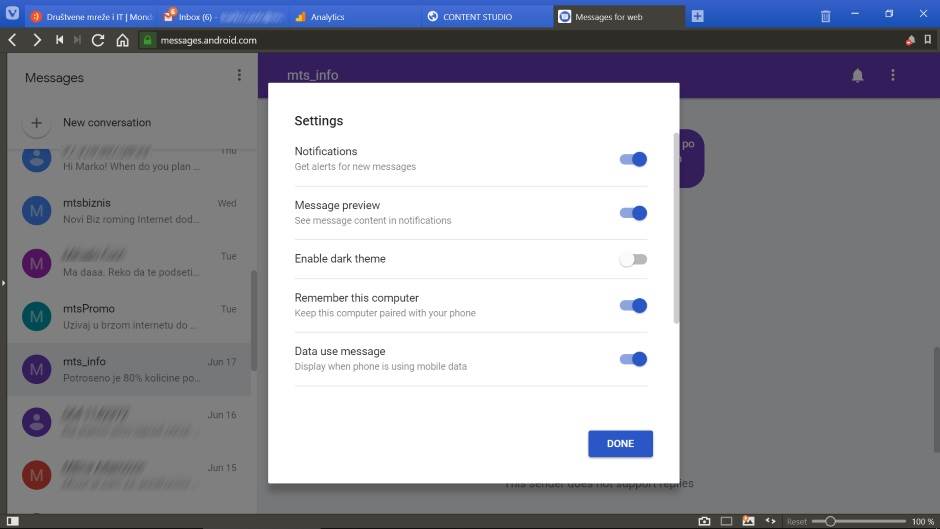Reload the page with the refresh icon
The height and width of the screenshot is (529, 940).
98,40
